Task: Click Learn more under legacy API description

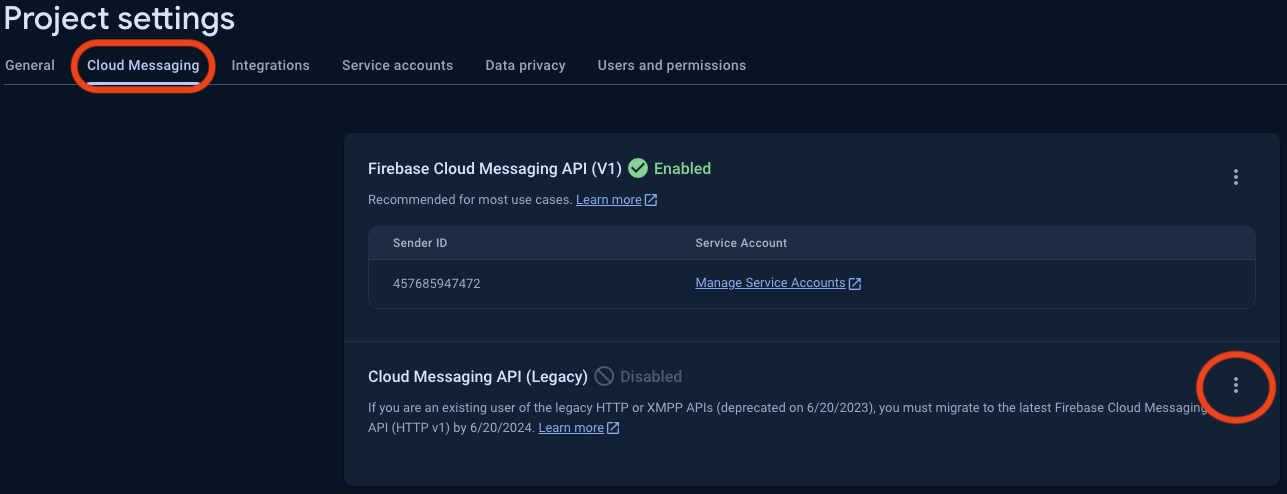Action: [571, 428]
